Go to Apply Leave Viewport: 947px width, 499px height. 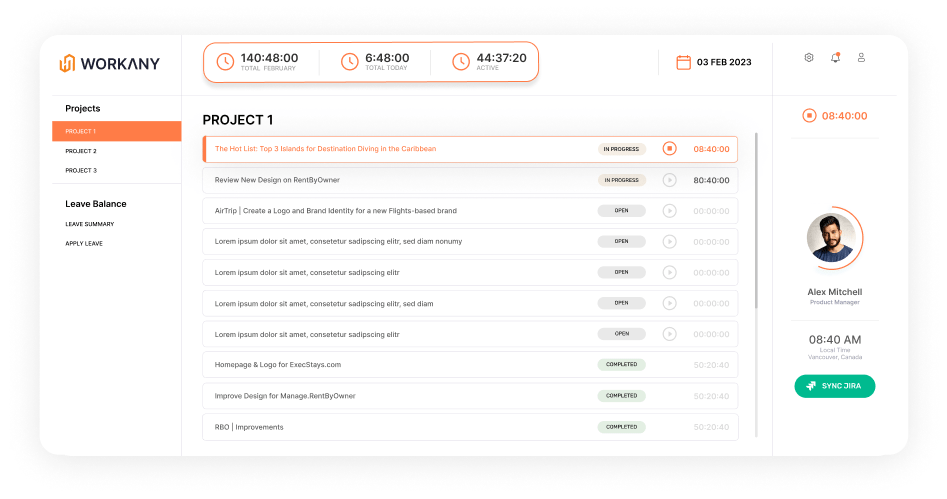coord(84,244)
